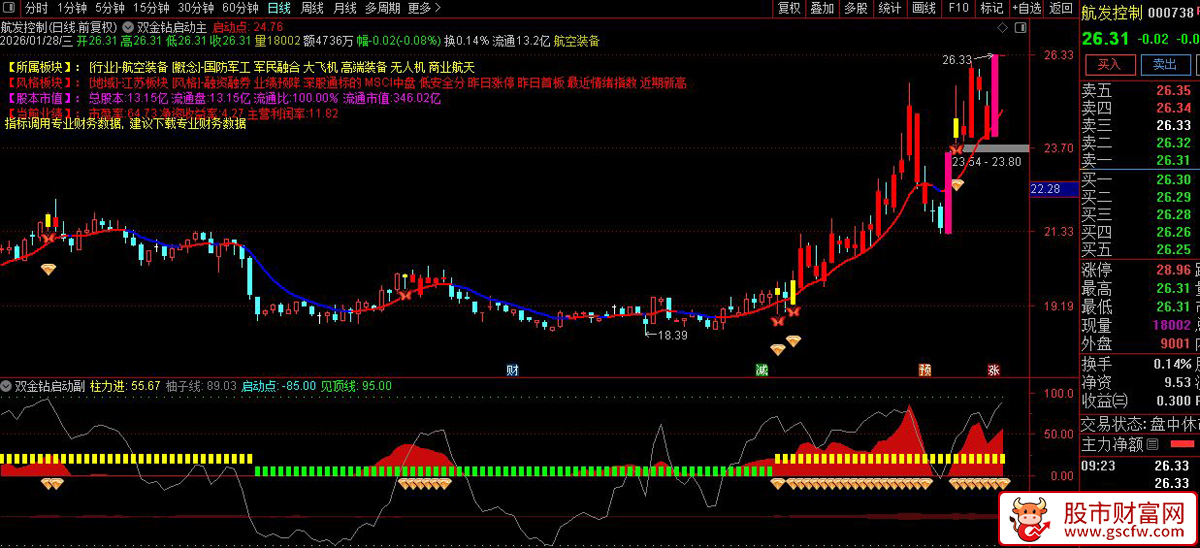This screenshot has height=548, width=1200.
Task: Select the 日线 daily period
Action: 279,8
